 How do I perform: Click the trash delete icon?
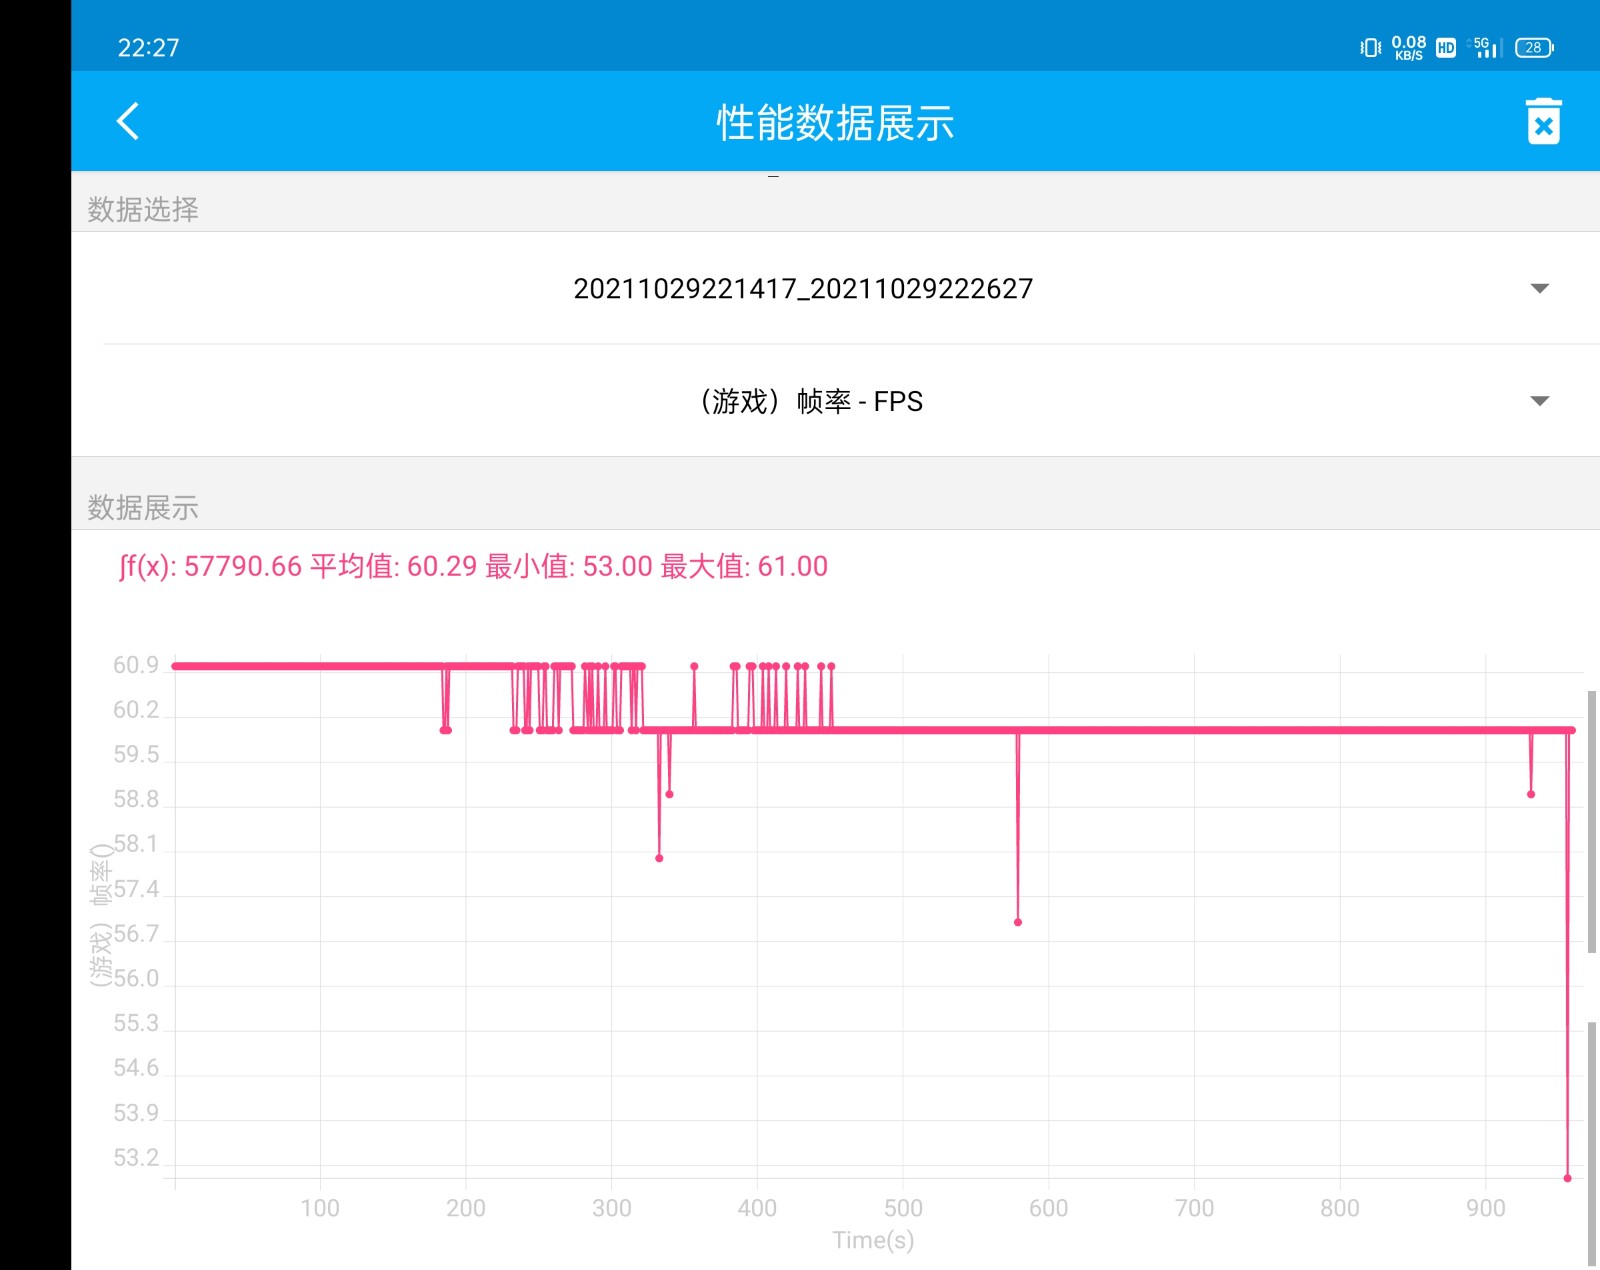click(x=1543, y=122)
